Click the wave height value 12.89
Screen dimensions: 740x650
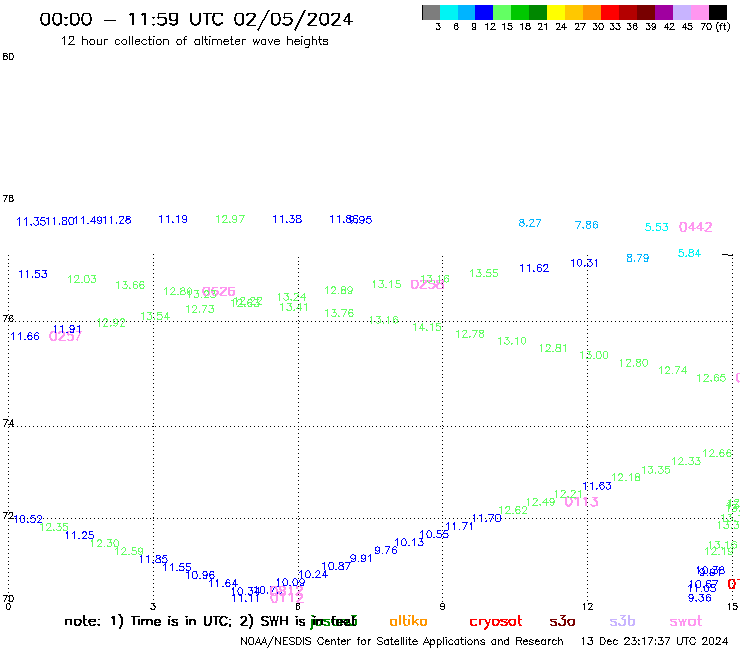pos(338,290)
